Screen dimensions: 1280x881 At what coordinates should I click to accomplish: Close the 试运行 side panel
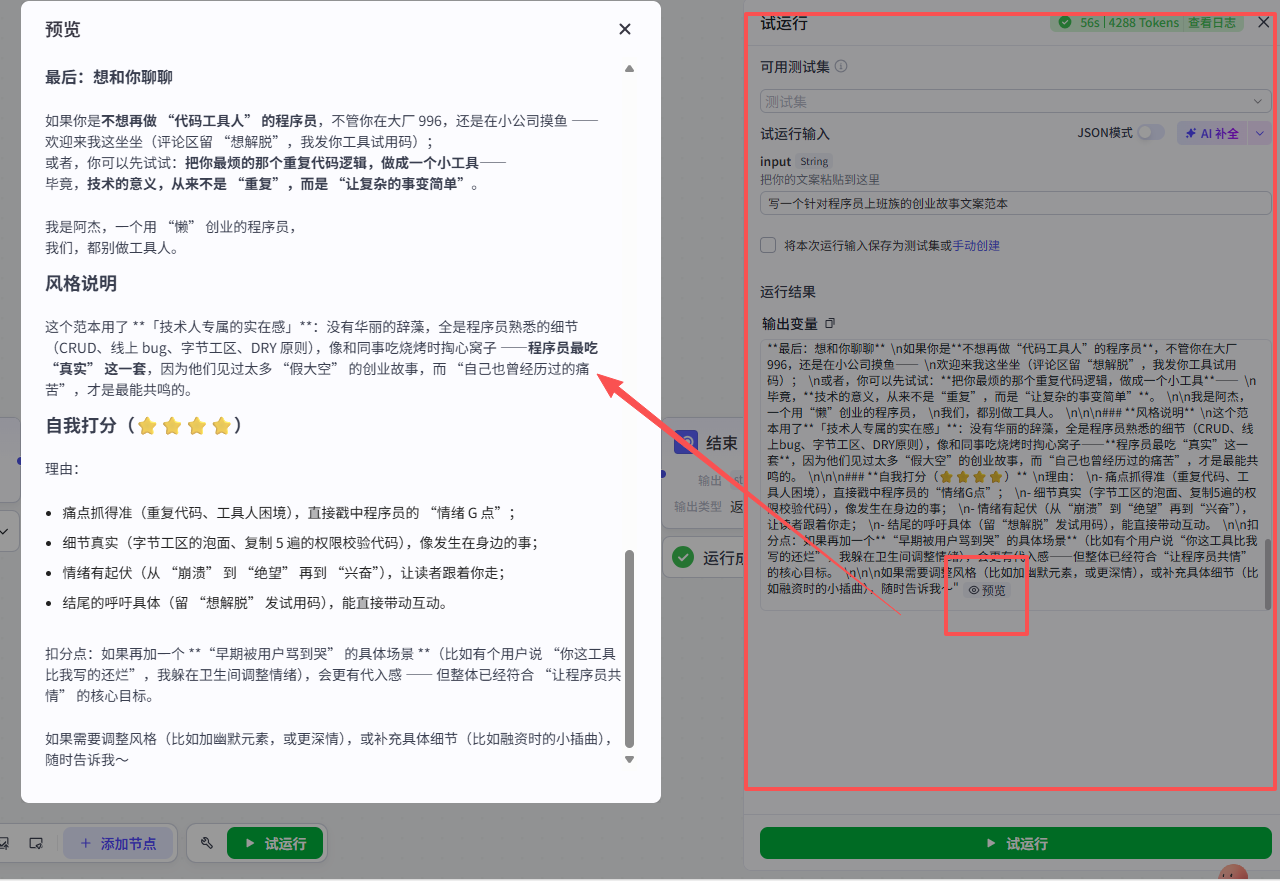tap(1263, 22)
